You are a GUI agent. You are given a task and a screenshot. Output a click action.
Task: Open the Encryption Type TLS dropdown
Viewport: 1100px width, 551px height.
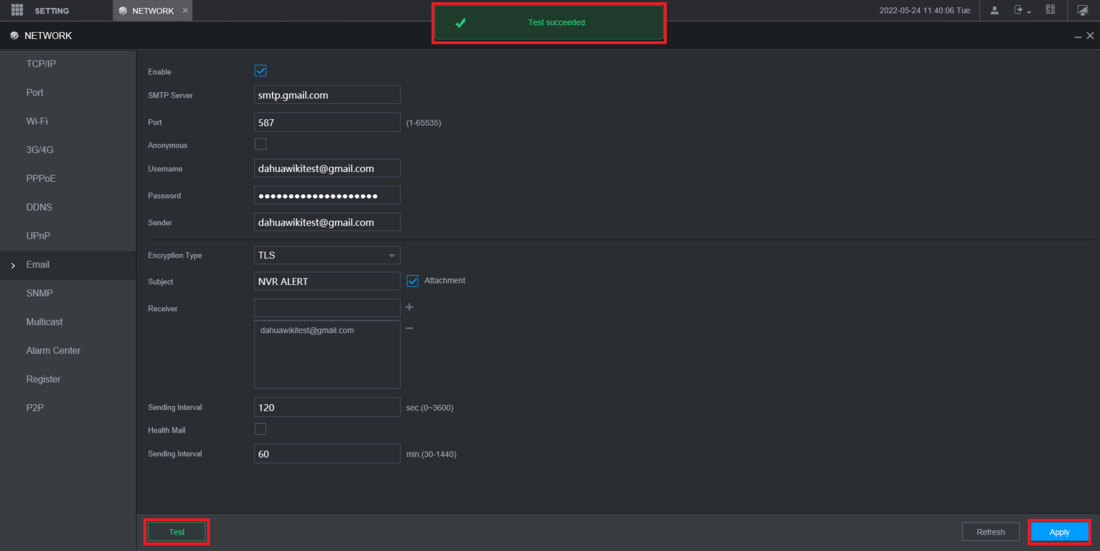click(x=327, y=255)
